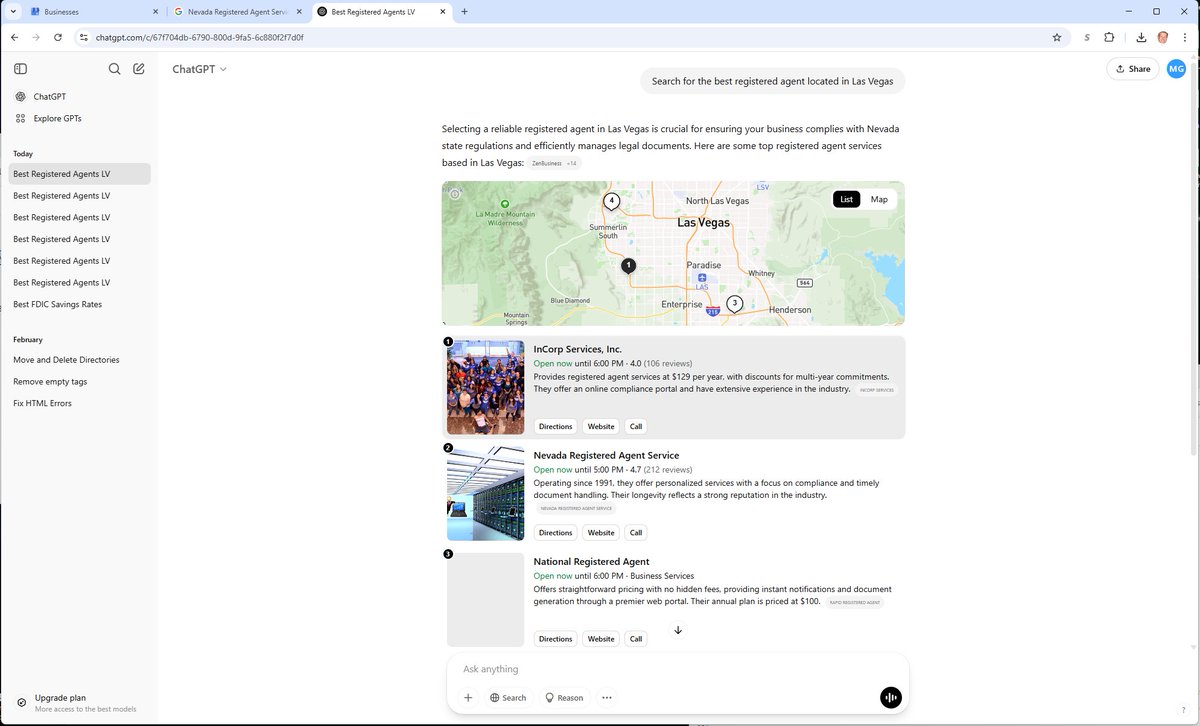Image resolution: width=1200 pixels, height=726 pixels.
Task: Get Directions for InCorp Services, Inc.
Action: point(555,426)
